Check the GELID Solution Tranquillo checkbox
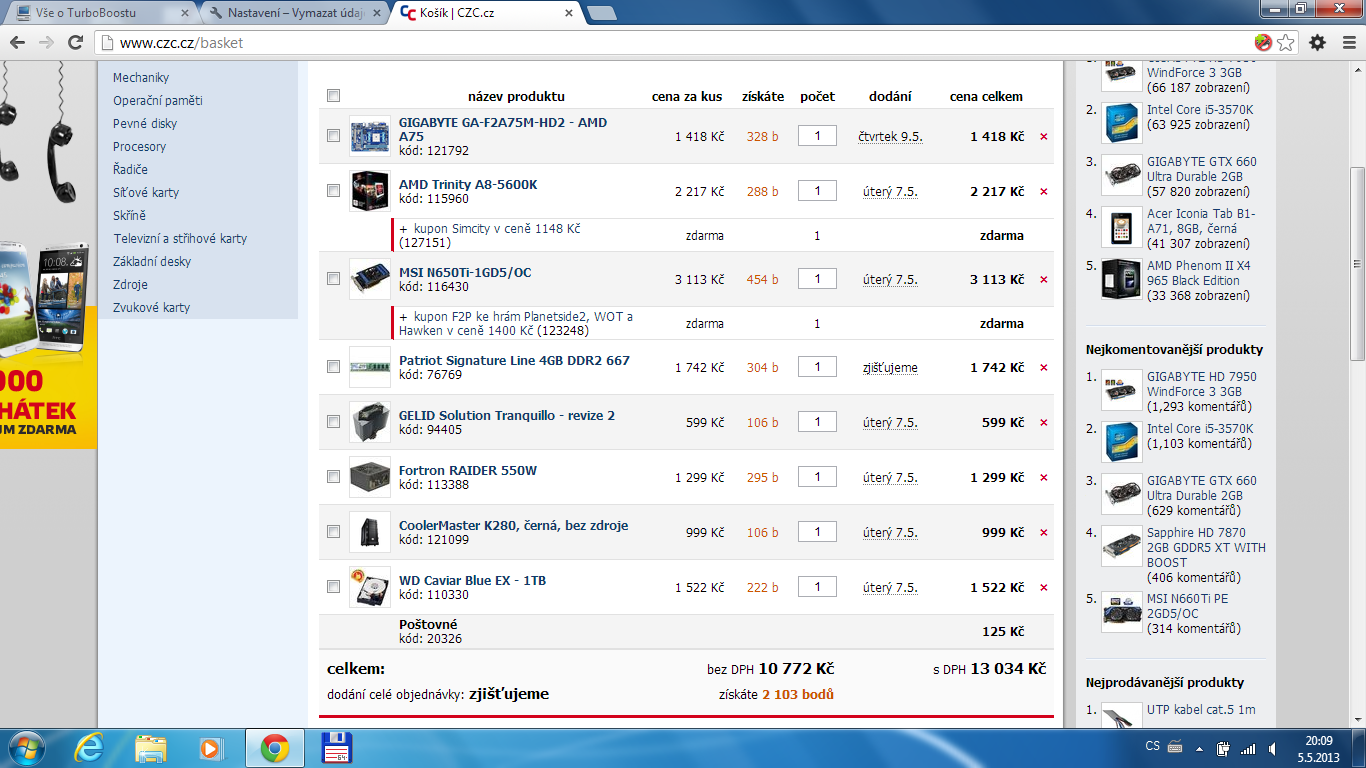Screen dimensions: 1366x768 coord(333,422)
